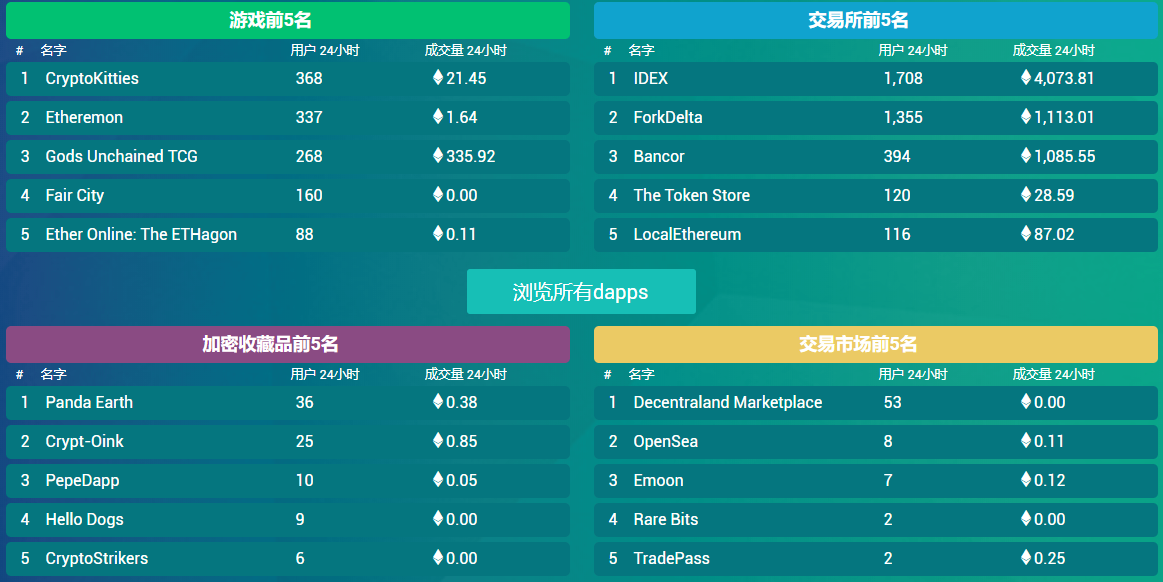Open the Emoon marketplace row
The width and height of the screenshot is (1163, 582).
[875, 480]
